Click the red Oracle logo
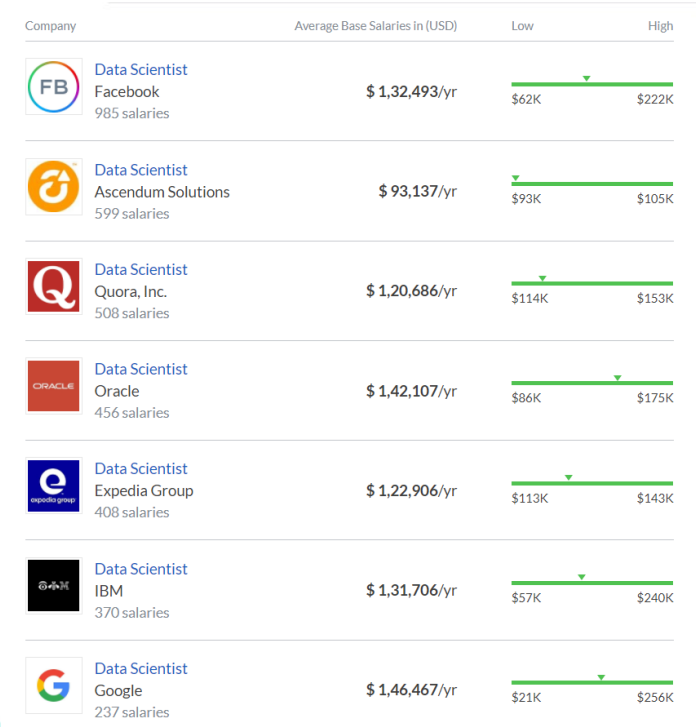The width and height of the screenshot is (696, 727). [x=54, y=386]
